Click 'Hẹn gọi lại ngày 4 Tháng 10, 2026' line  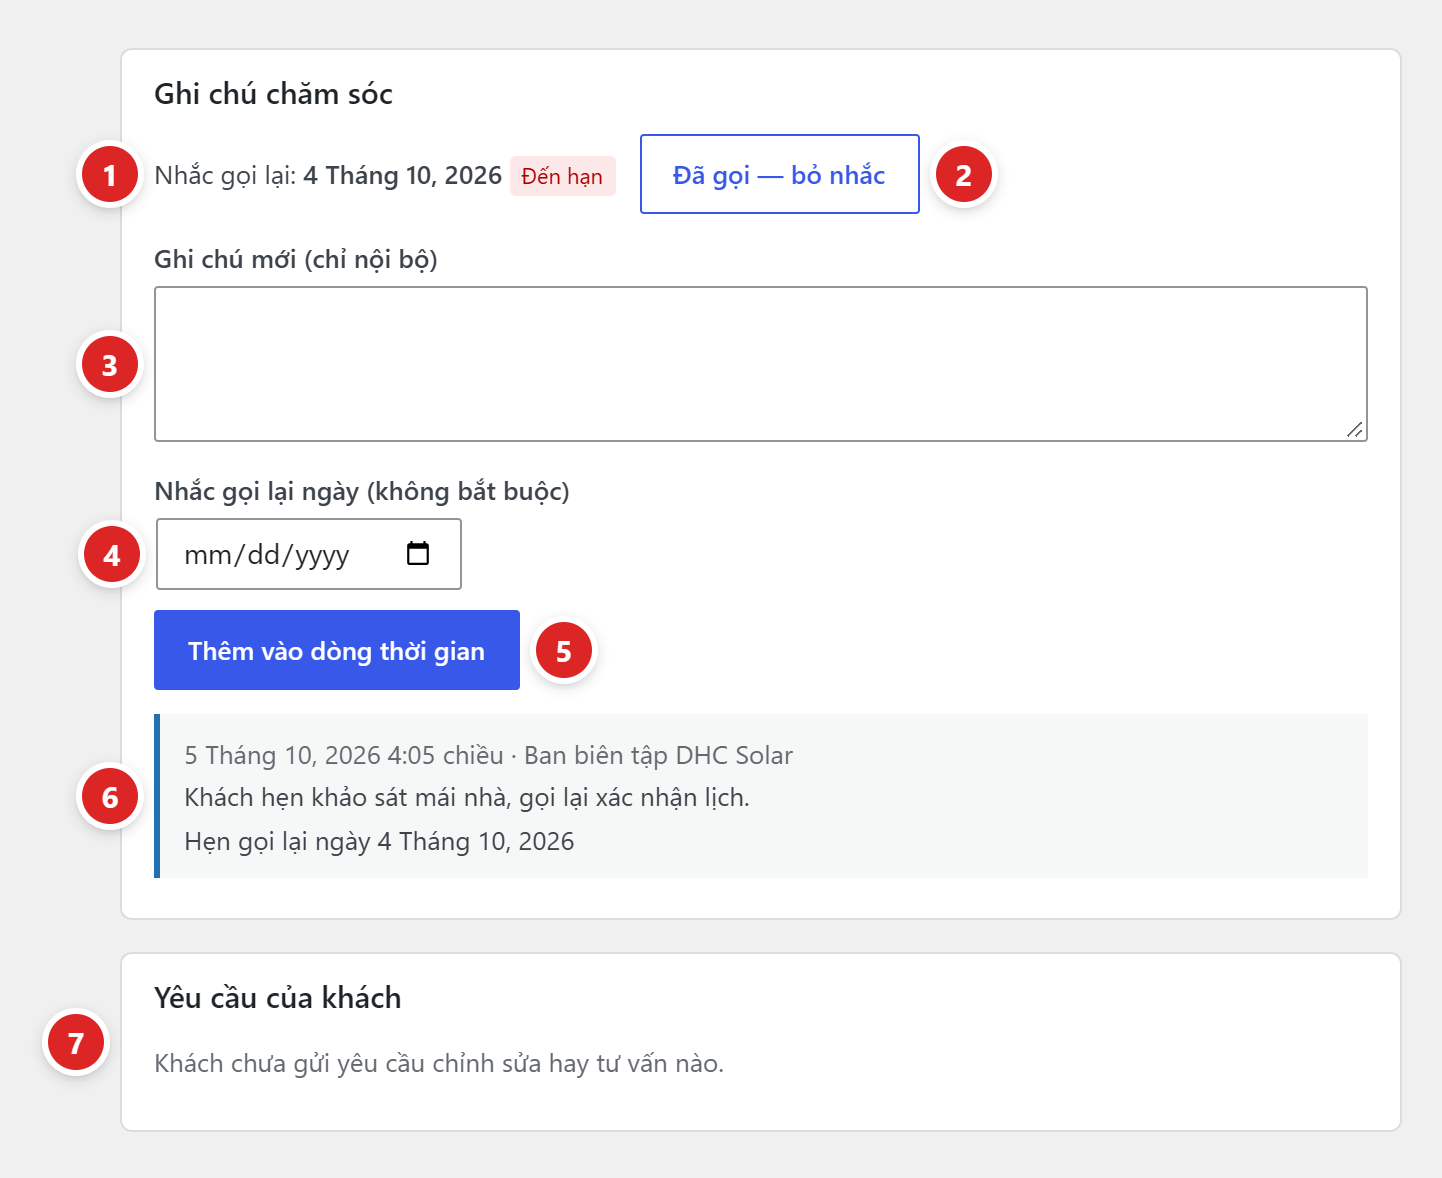379,842
